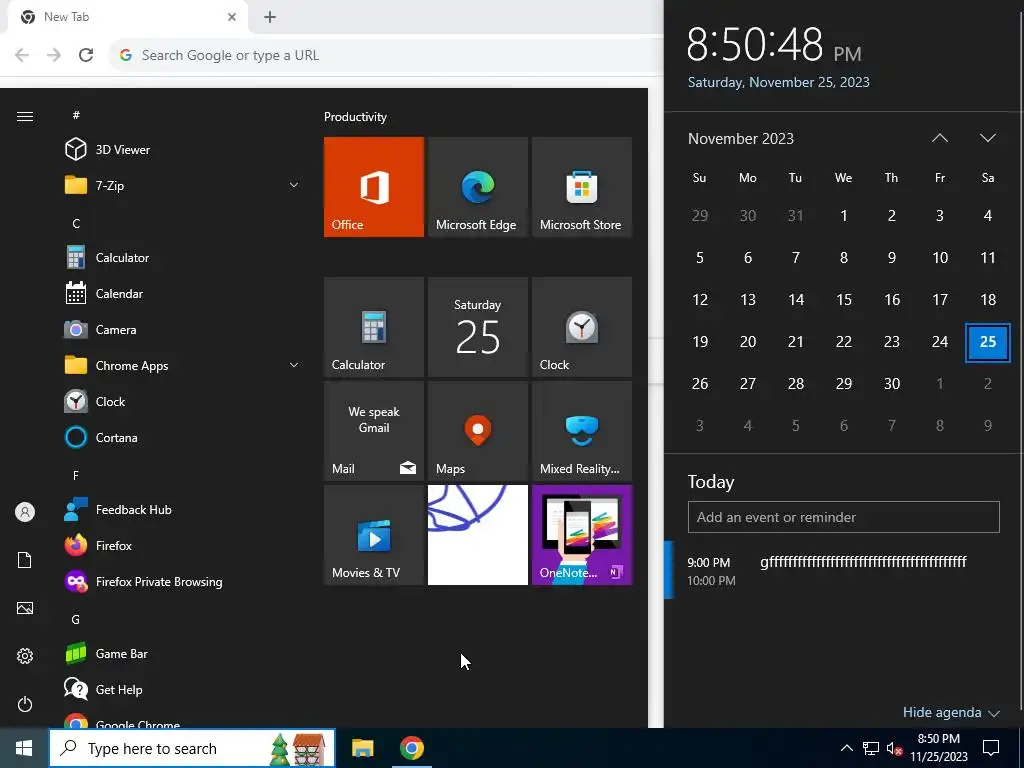Click Chrome's forward arrow
Viewport: 1024px width, 768px height.
coord(54,55)
